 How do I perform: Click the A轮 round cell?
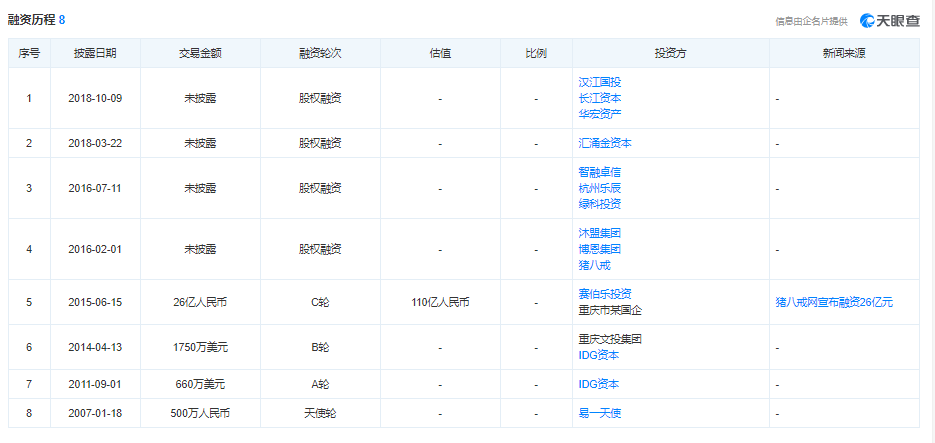point(320,385)
